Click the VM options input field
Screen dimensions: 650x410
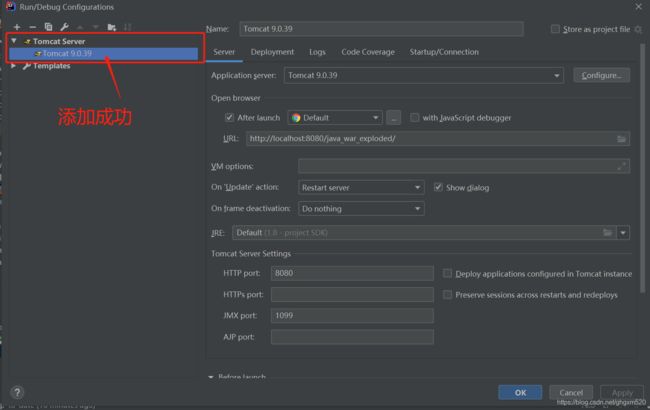[x=464, y=166]
